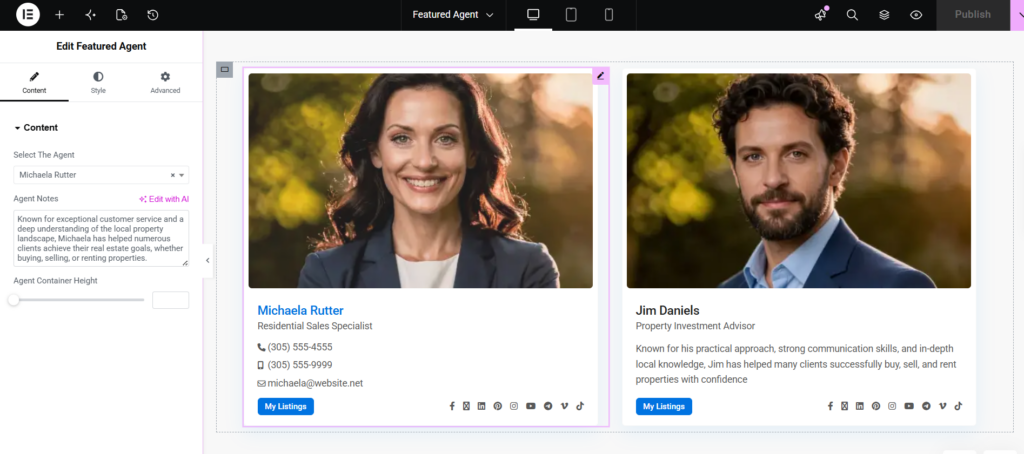Image resolution: width=1024 pixels, height=454 pixels.
Task: Open Jim's YouTube icon
Action: tap(909, 406)
